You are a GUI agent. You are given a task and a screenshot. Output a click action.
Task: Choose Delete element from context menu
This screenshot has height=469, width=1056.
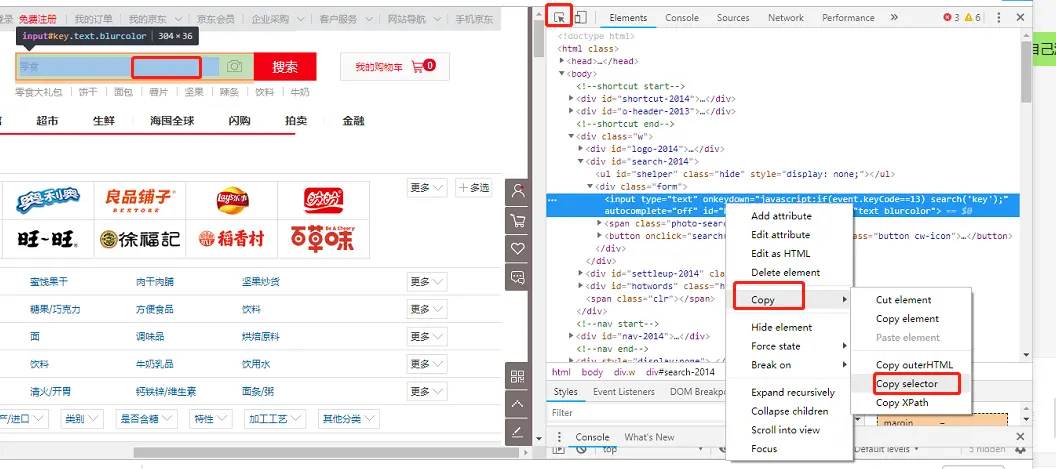[785, 273]
